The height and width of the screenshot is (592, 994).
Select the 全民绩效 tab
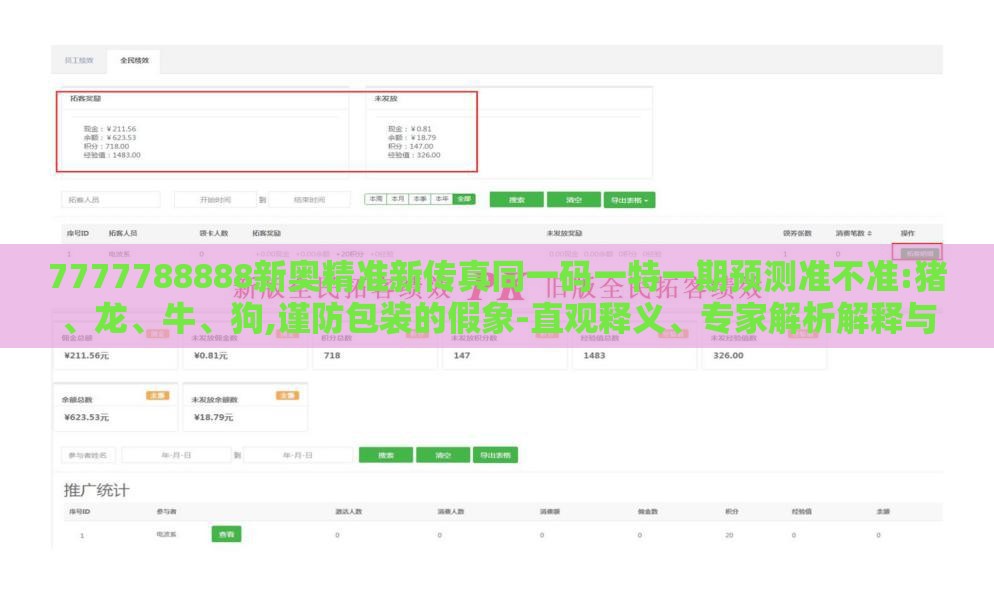tap(134, 61)
